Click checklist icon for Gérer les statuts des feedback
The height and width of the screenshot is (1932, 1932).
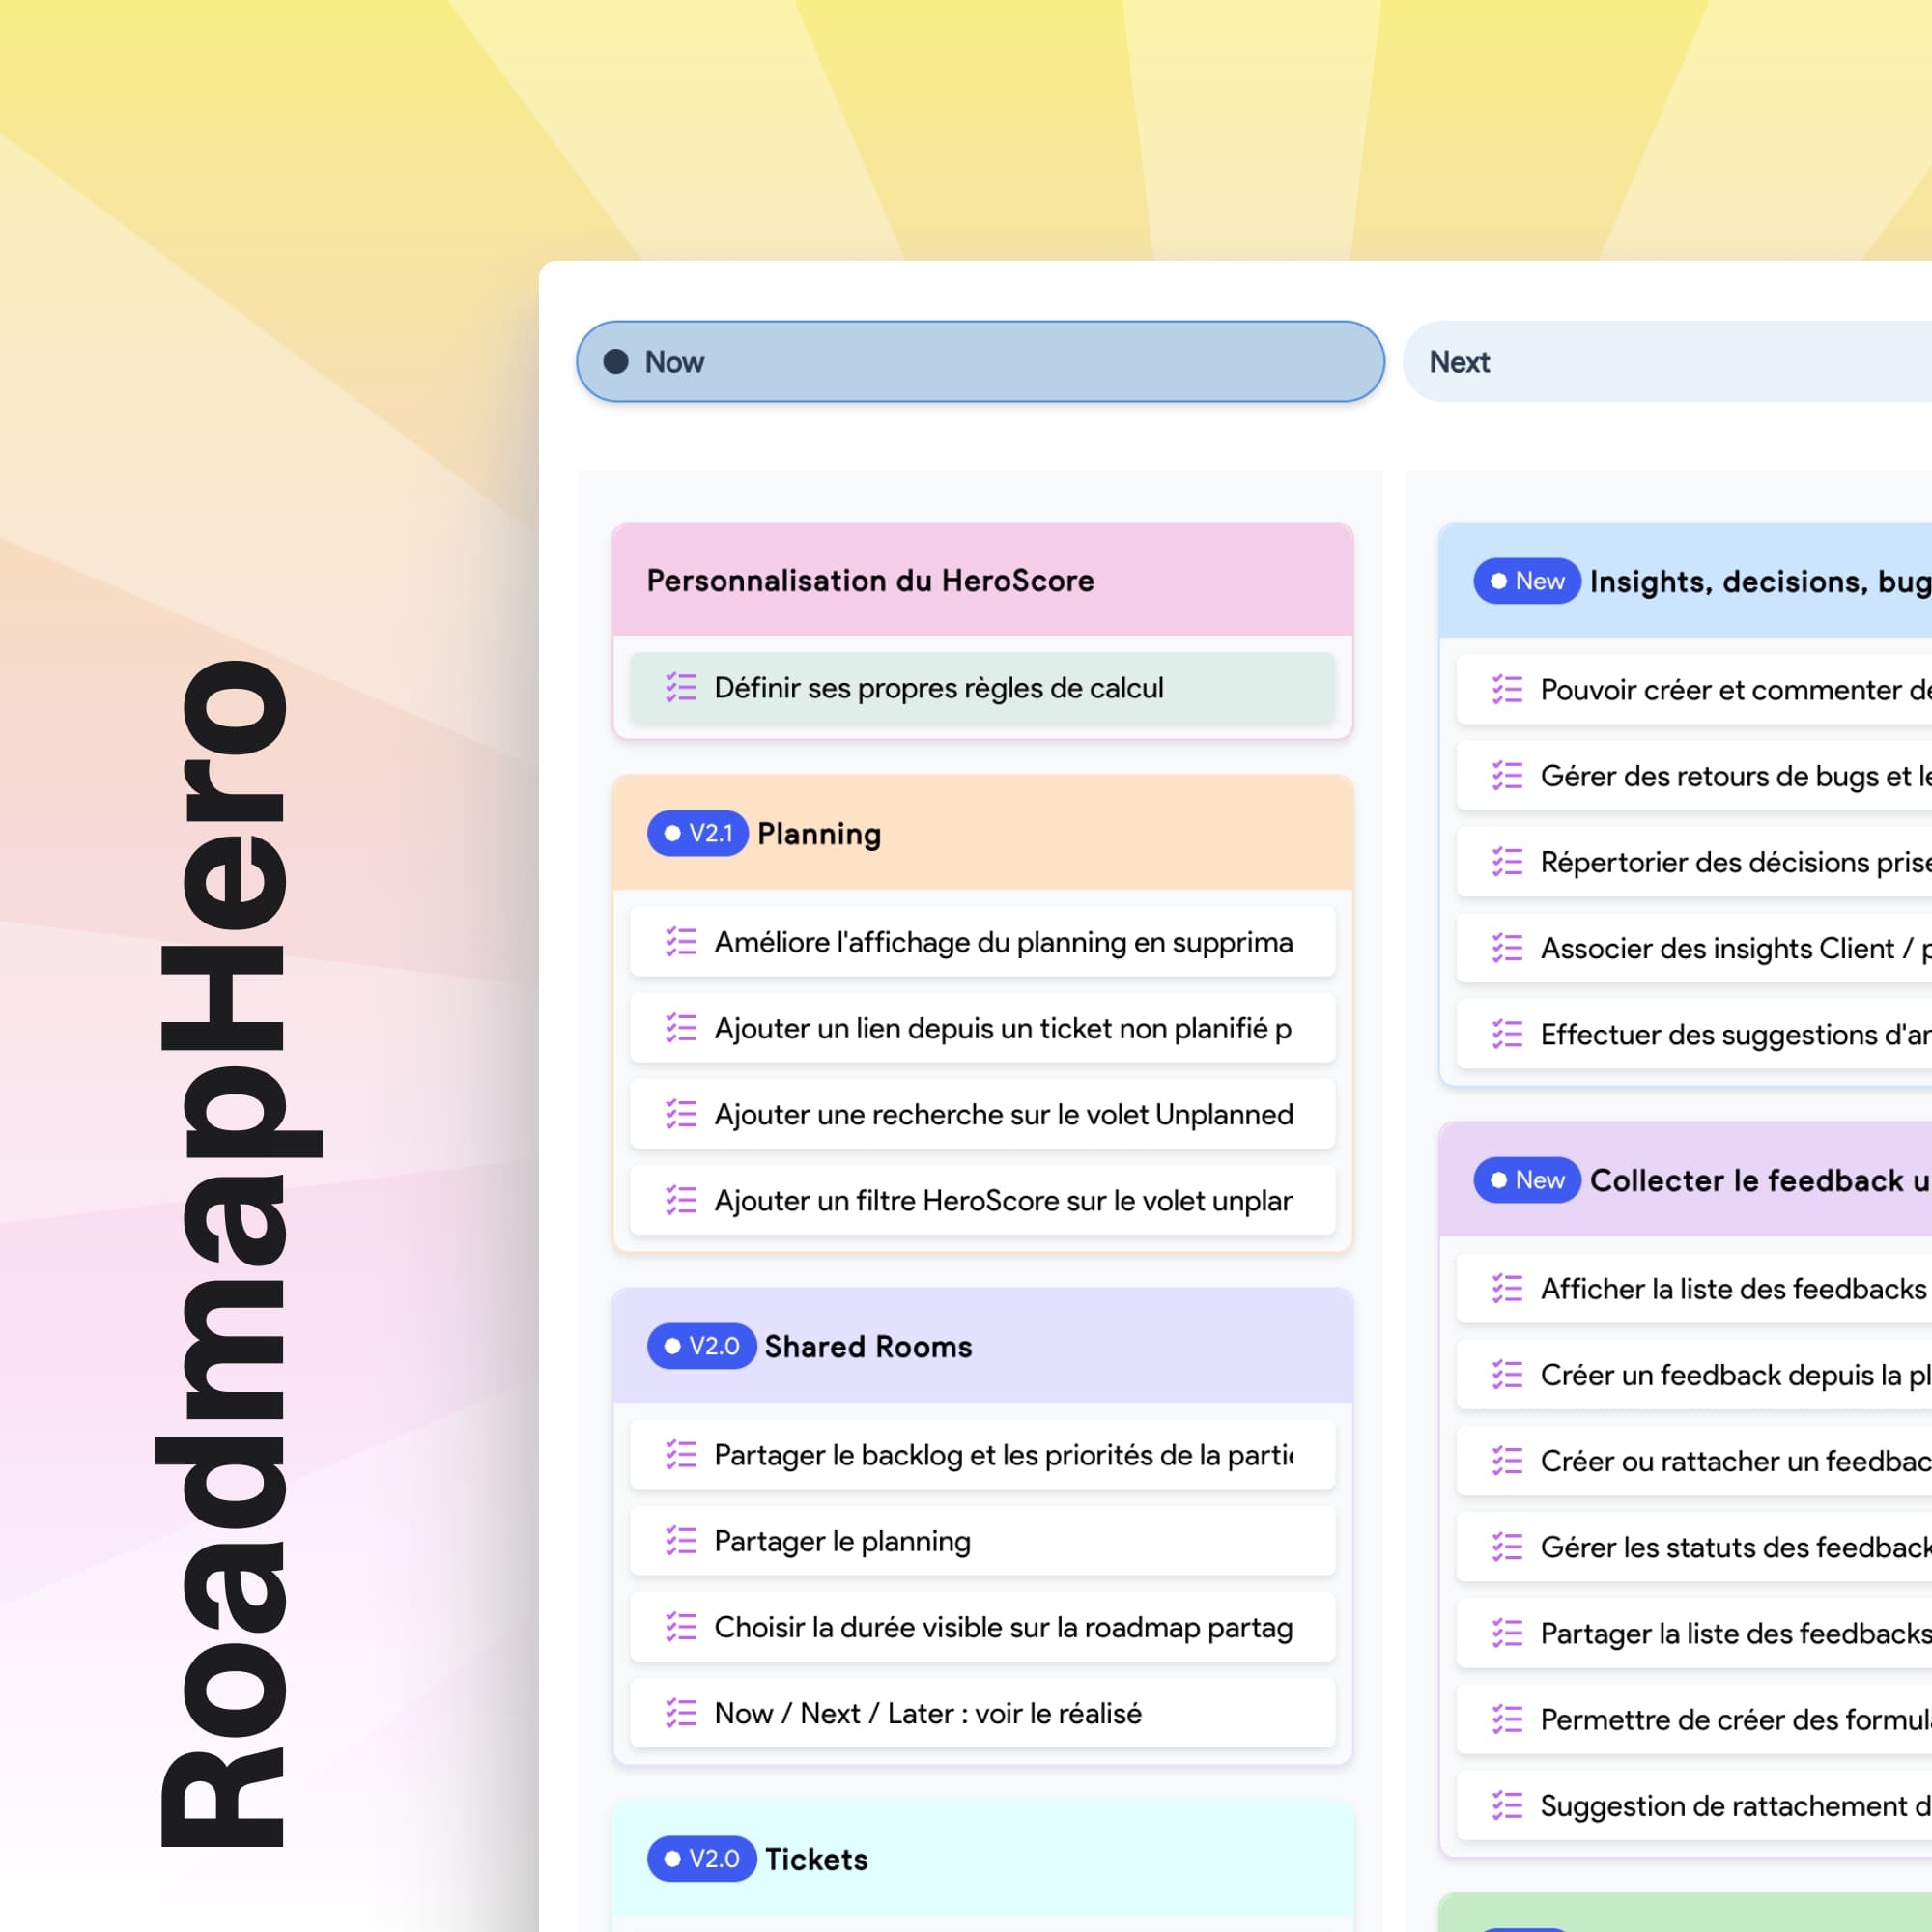[x=1506, y=1546]
